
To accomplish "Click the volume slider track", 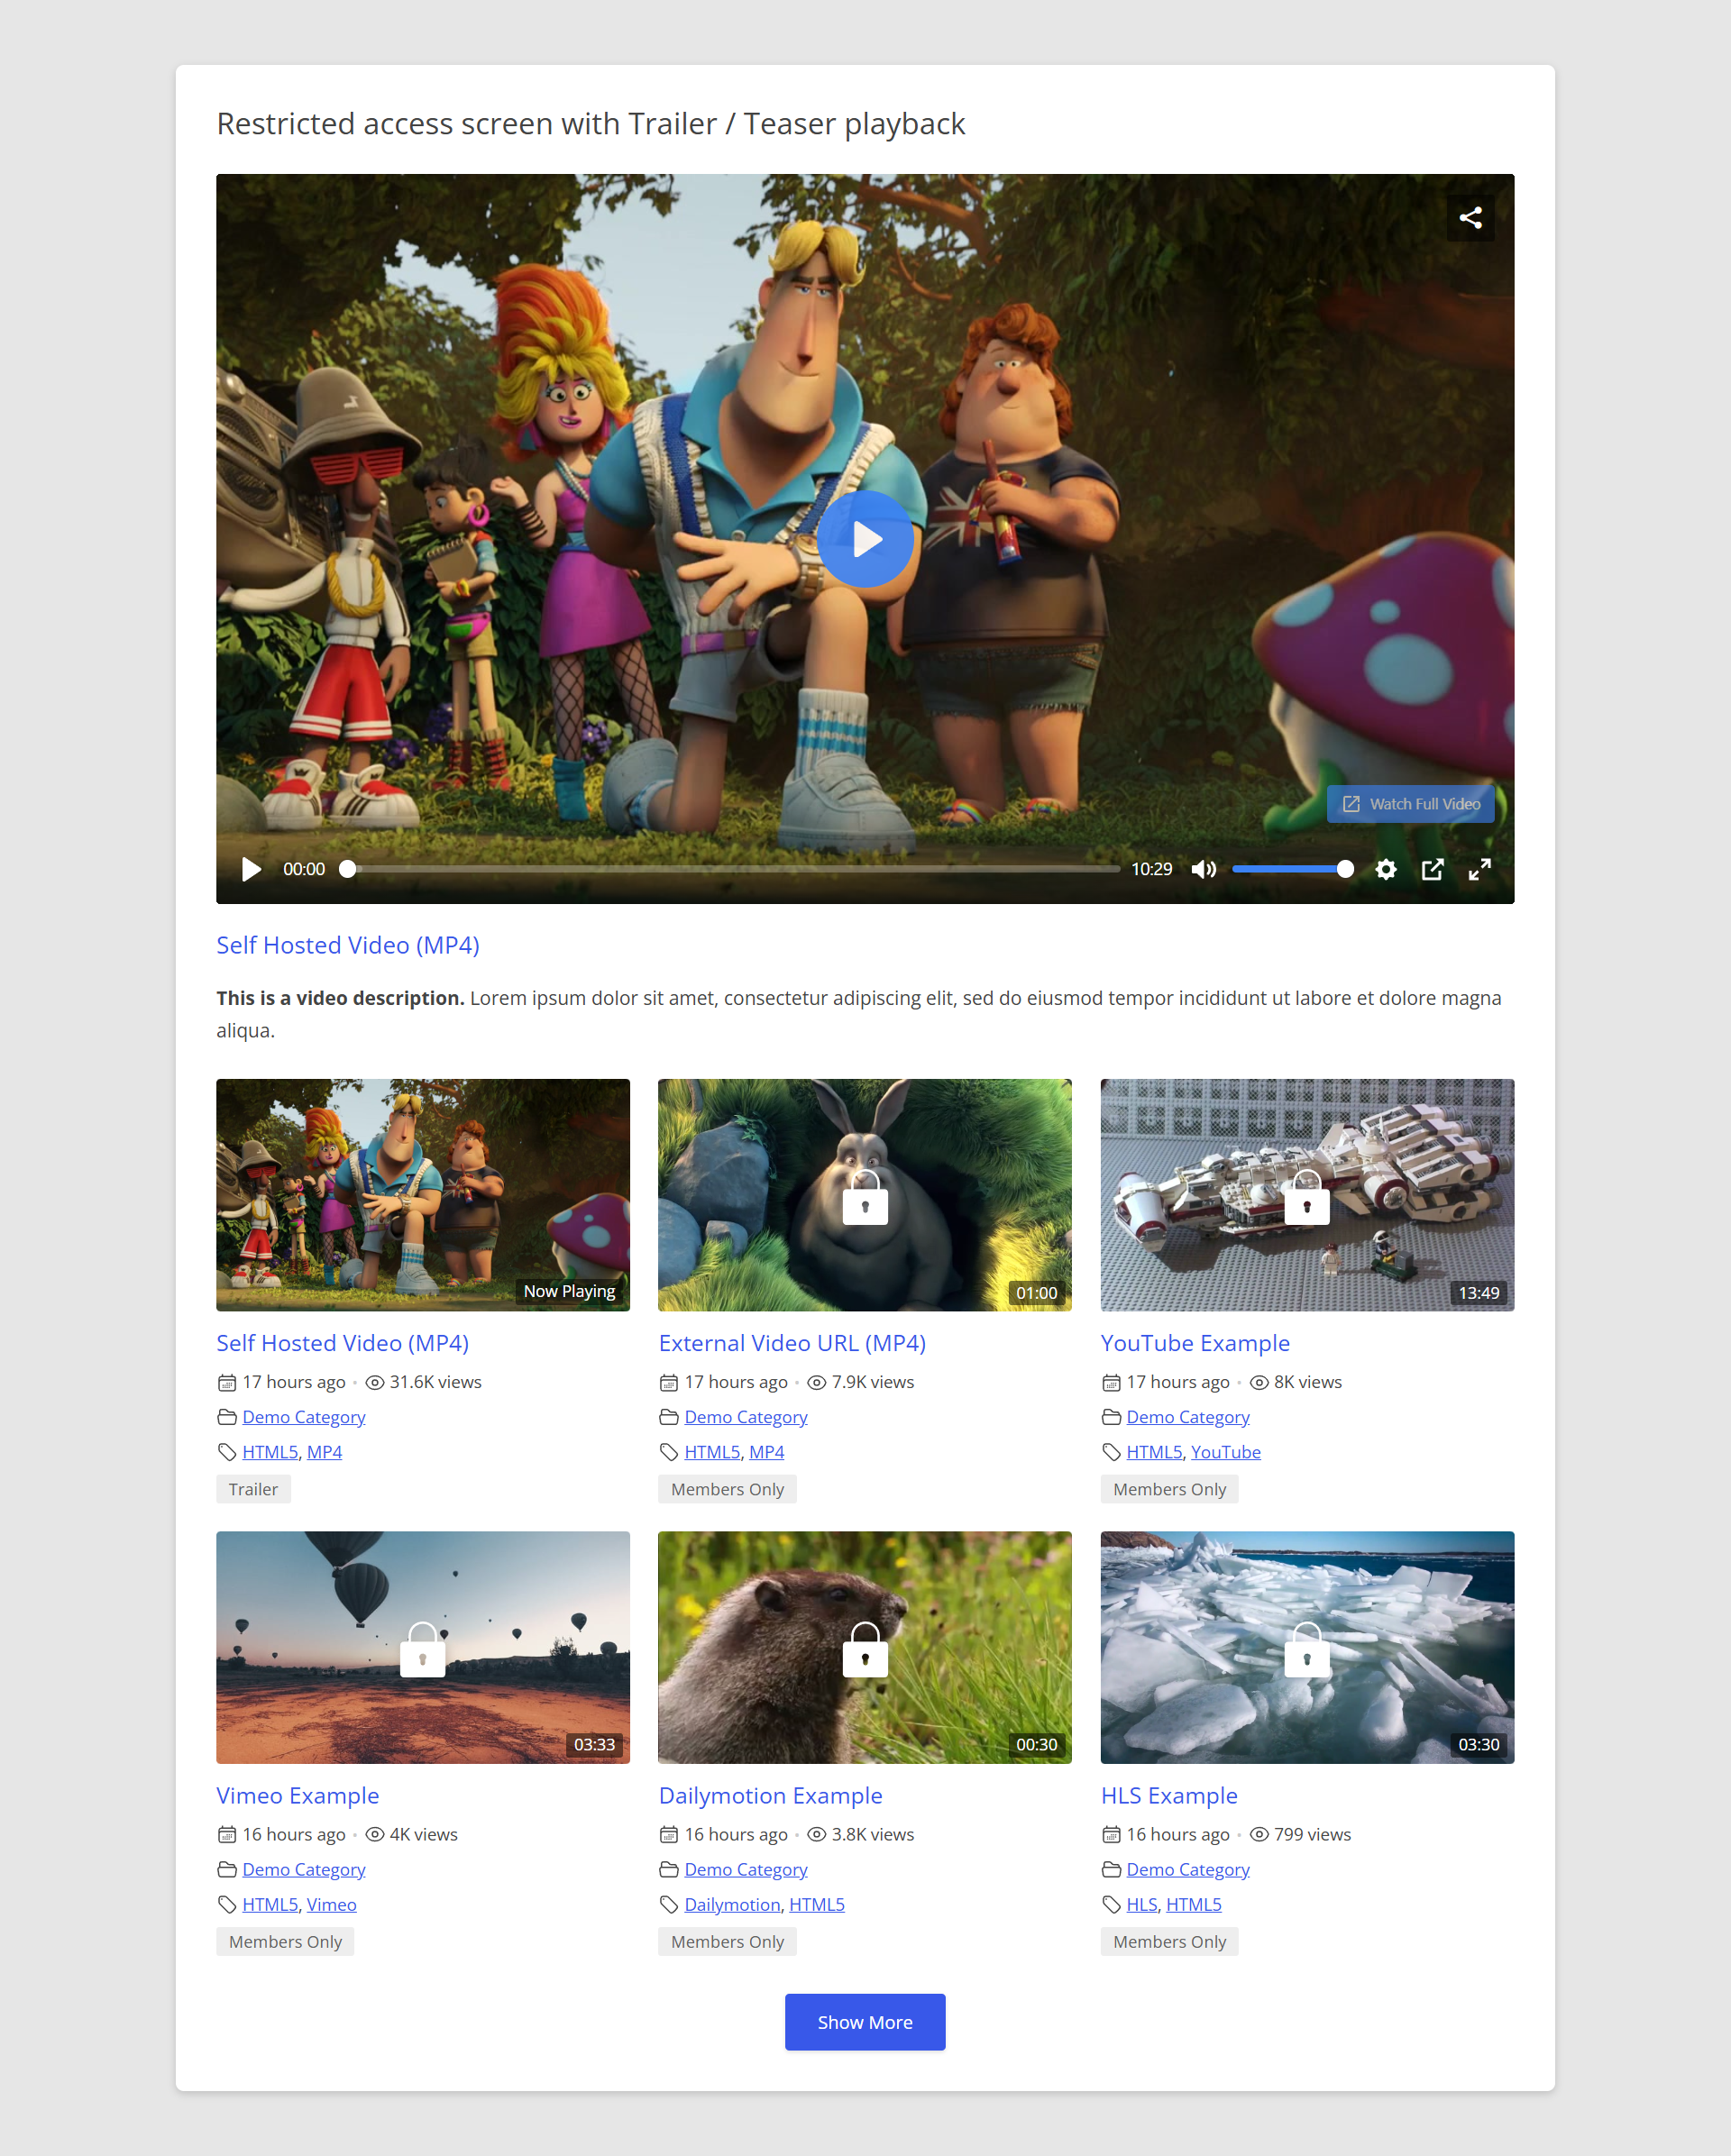I will coord(1292,869).
